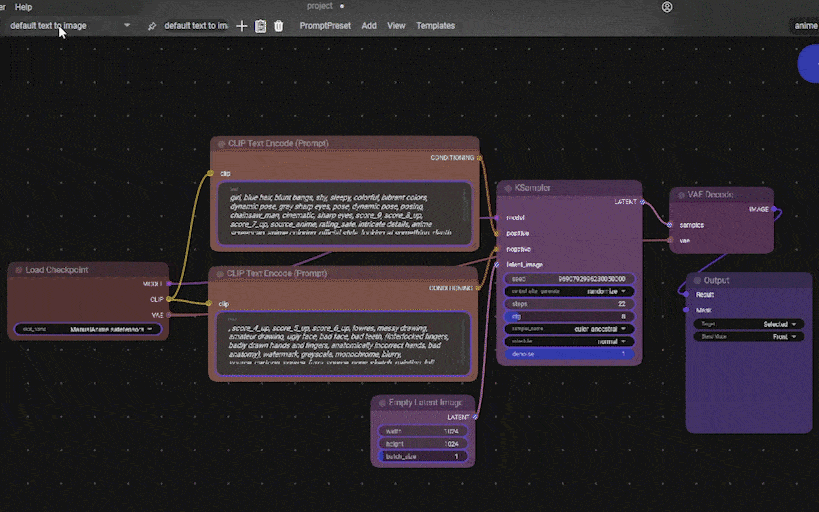Click the MODEL output socket on Load Checkpoint
This screenshot has height=512, width=819.
169,284
